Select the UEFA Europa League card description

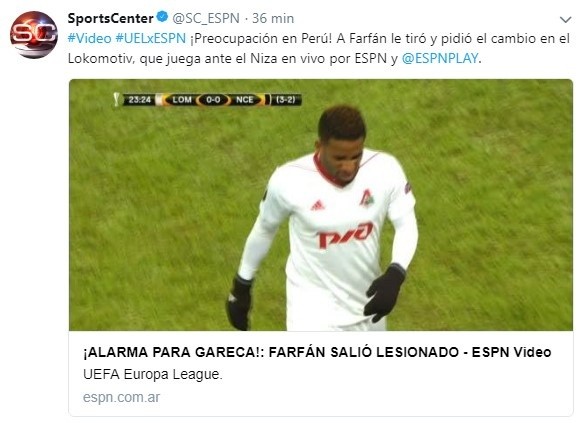pyautogui.click(x=153, y=374)
